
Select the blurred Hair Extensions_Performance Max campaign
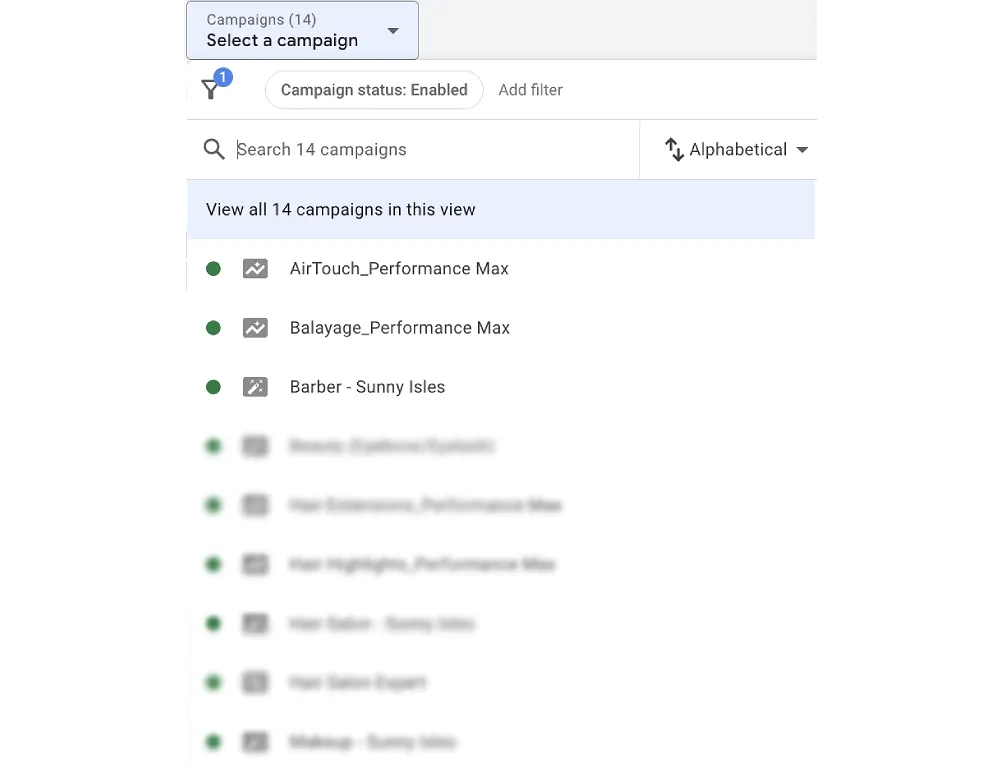click(425, 505)
